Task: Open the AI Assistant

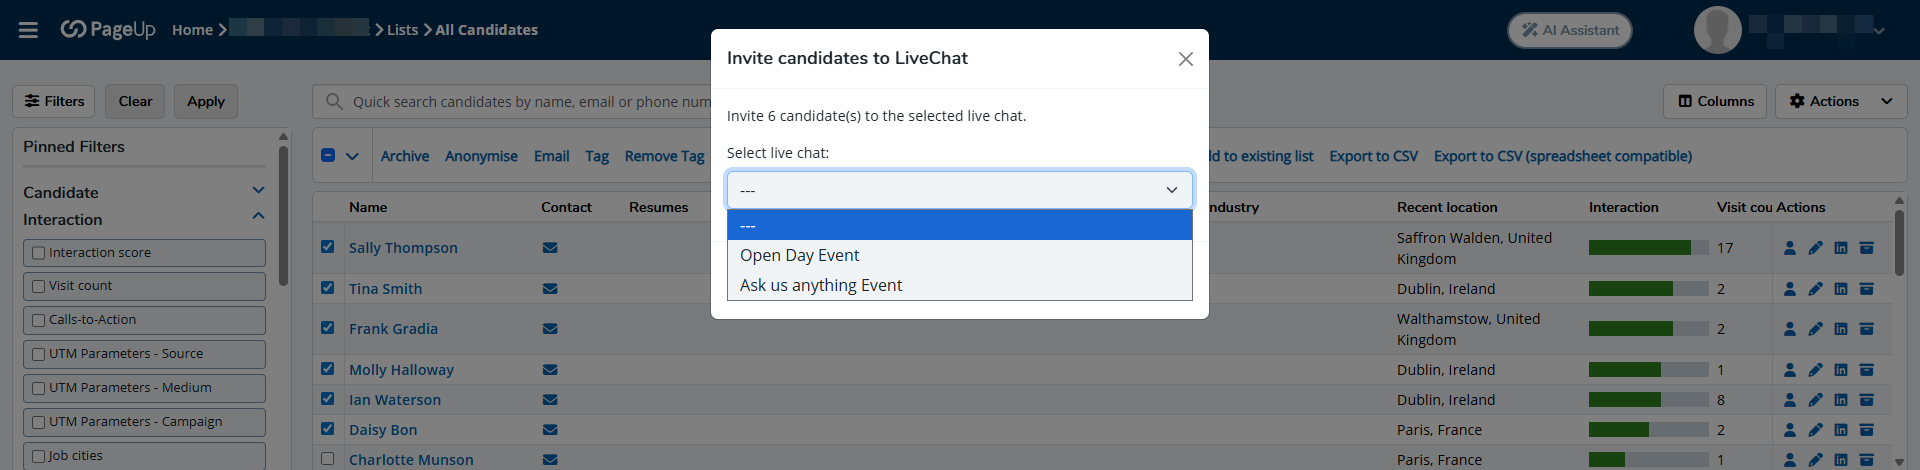Action: click(1569, 30)
